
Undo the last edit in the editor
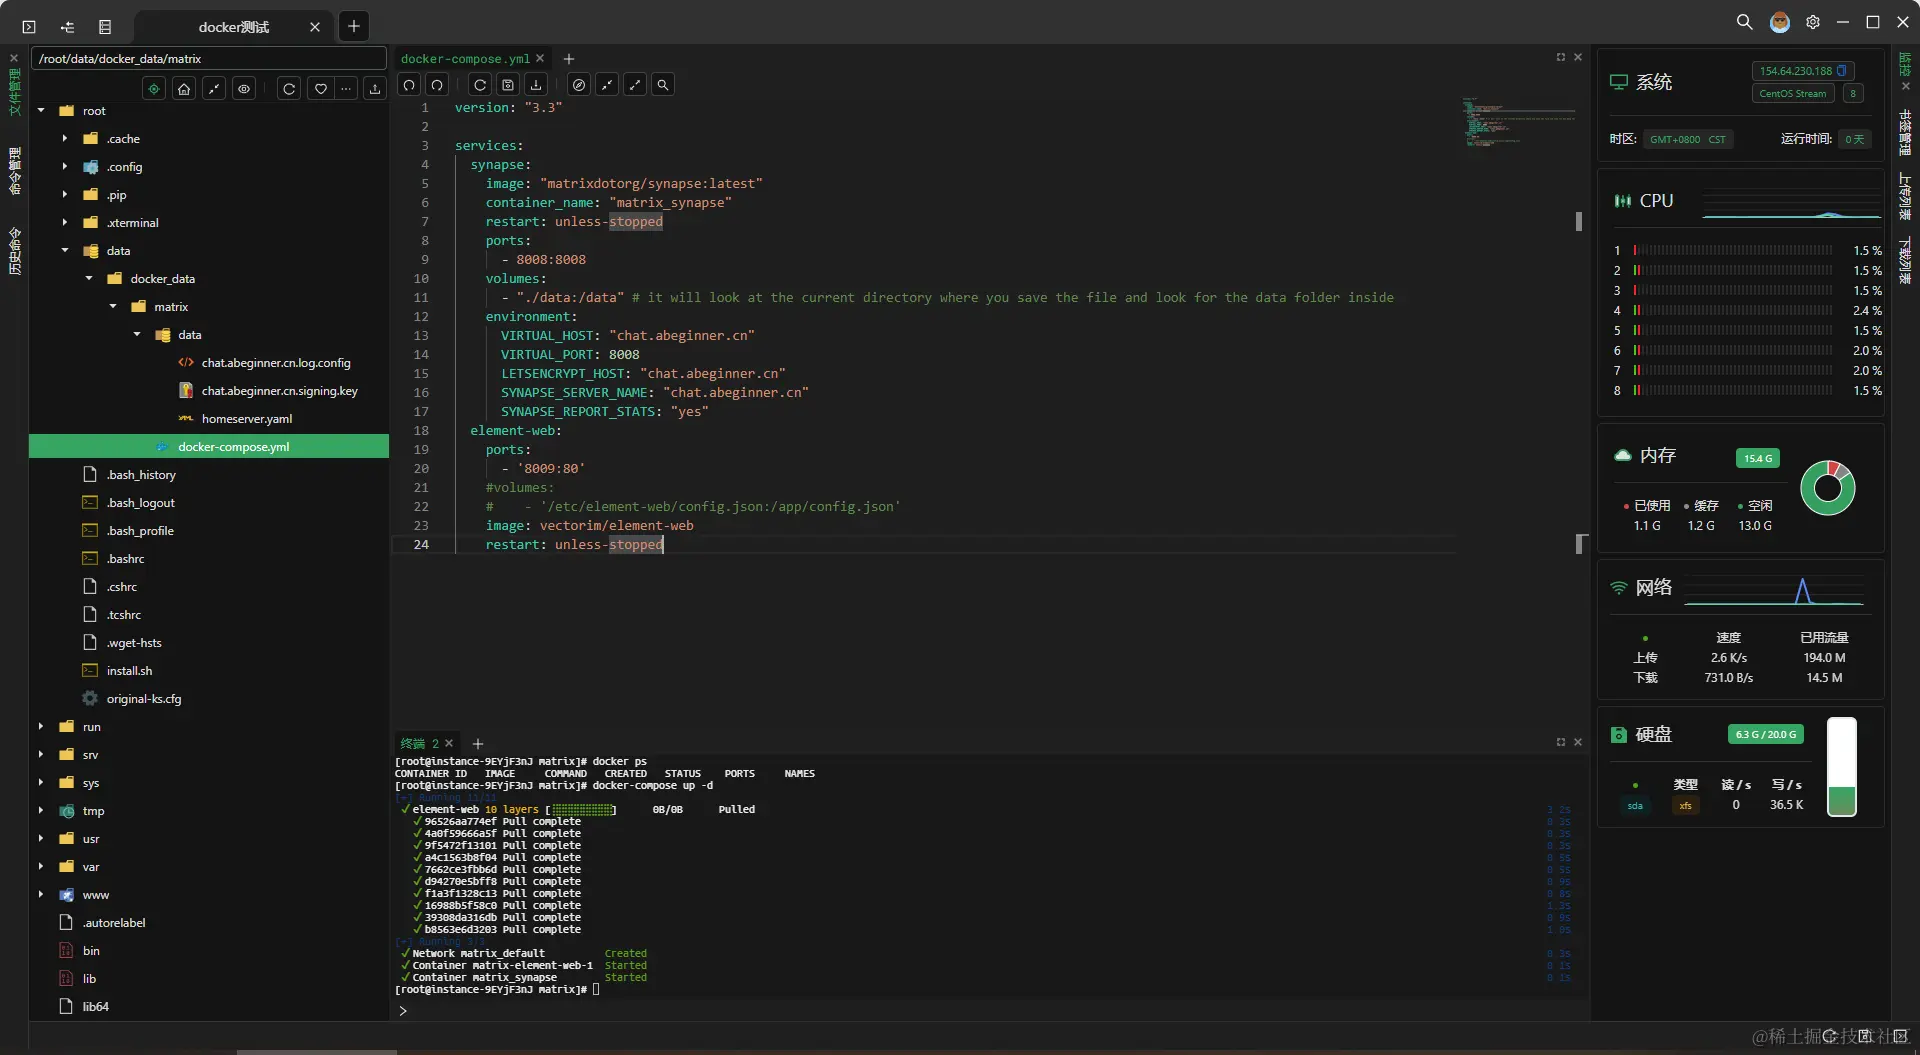click(409, 85)
